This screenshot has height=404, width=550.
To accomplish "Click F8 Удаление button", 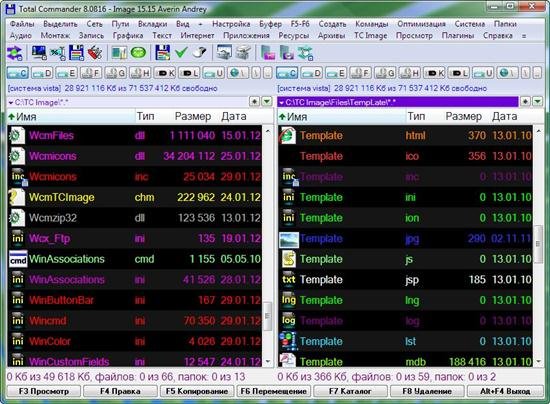I will [427, 391].
